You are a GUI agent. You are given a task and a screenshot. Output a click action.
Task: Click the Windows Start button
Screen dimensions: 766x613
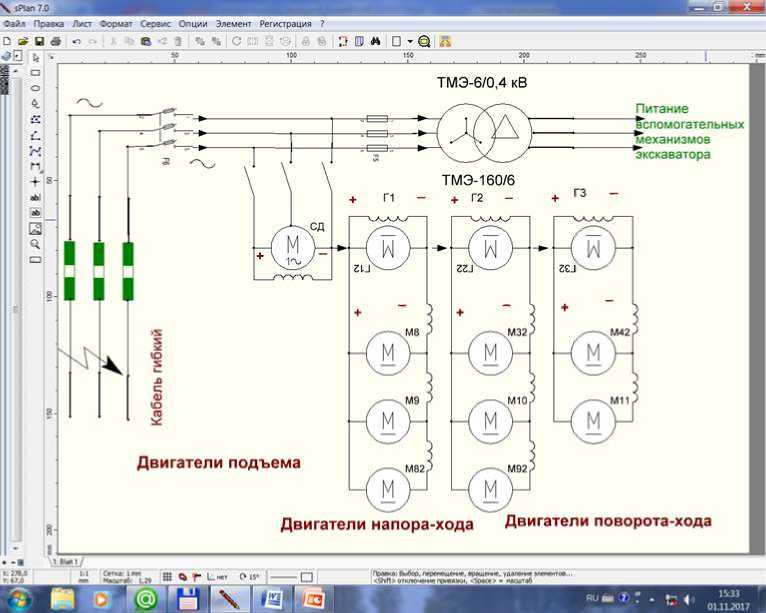19,599
